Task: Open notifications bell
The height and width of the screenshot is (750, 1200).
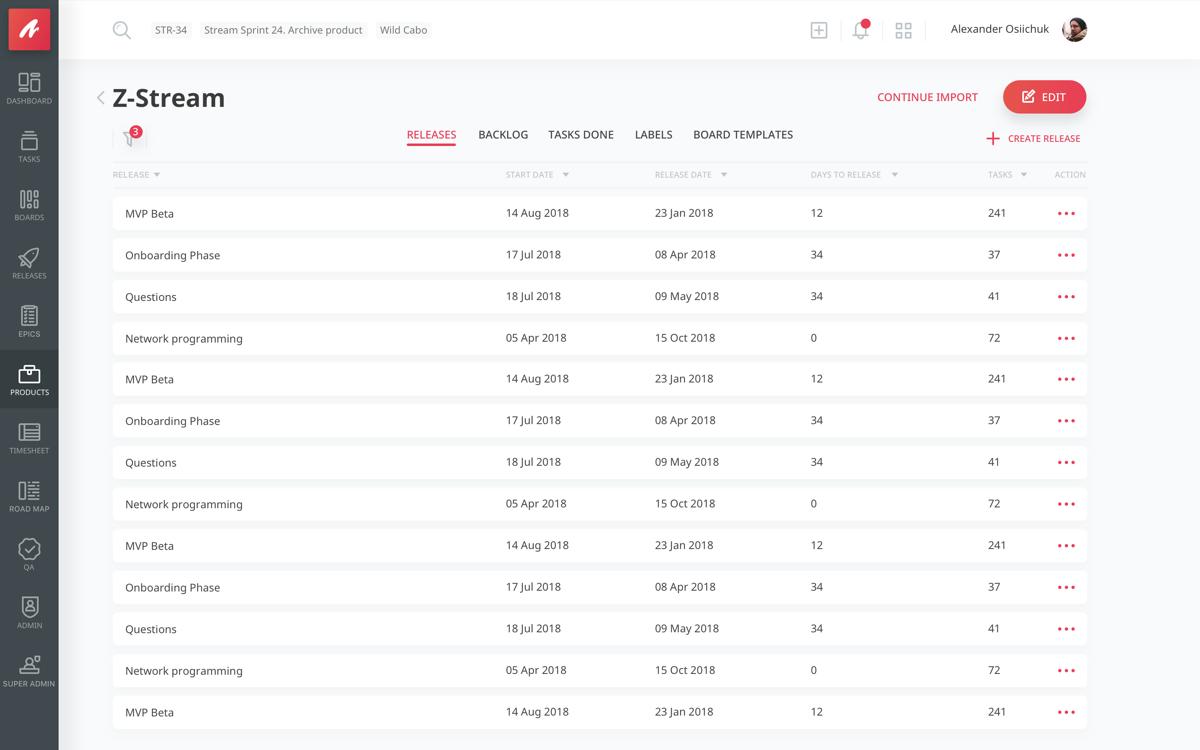Action: pos(861,29)
